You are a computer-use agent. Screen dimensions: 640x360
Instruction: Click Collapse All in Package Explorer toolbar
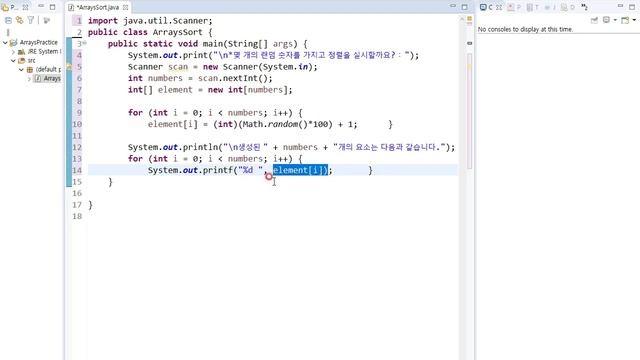(x=8, y=20)
